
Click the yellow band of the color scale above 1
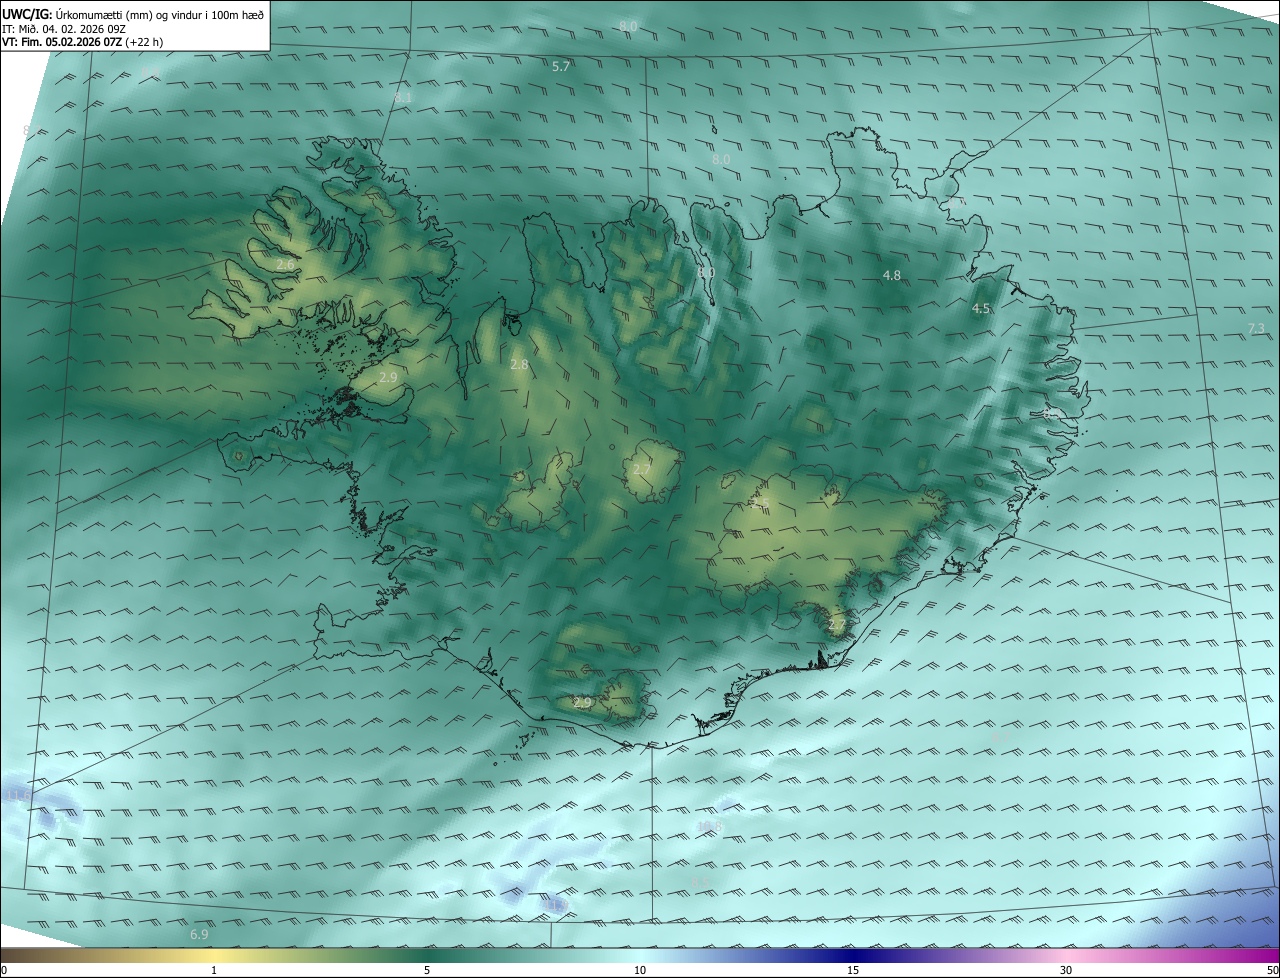pyautogui.click(x=214, y=955)
